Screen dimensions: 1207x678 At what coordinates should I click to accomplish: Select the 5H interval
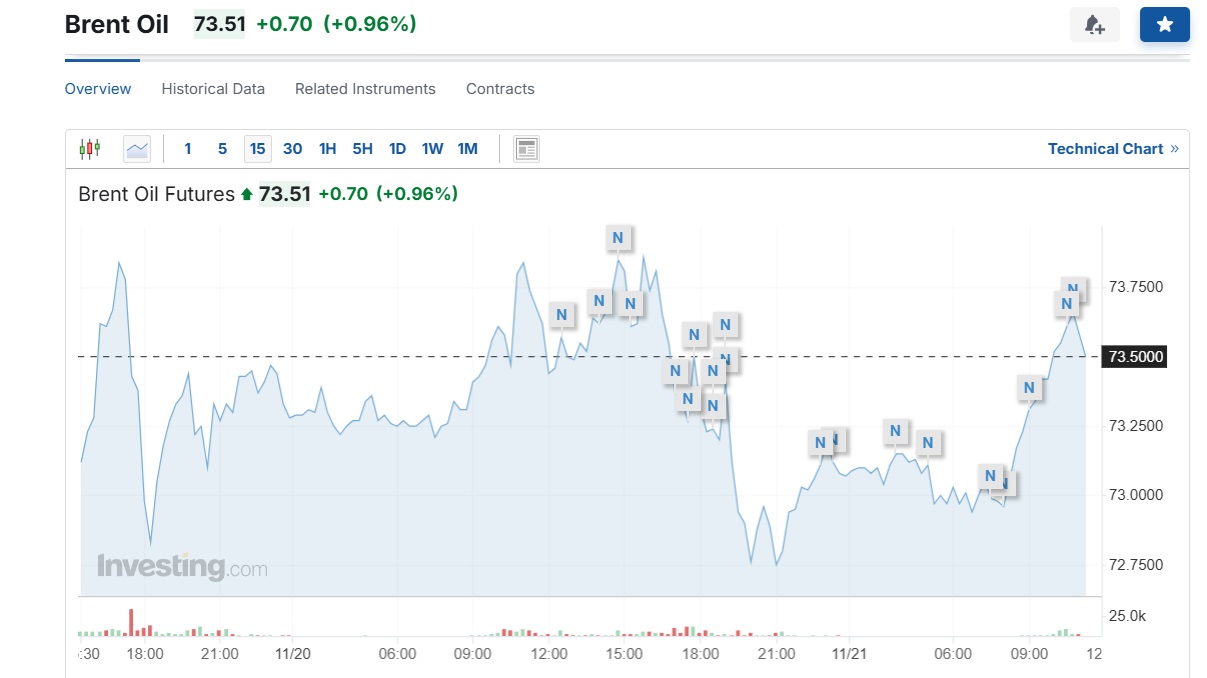pyautogui.click(x=362, y=149)
